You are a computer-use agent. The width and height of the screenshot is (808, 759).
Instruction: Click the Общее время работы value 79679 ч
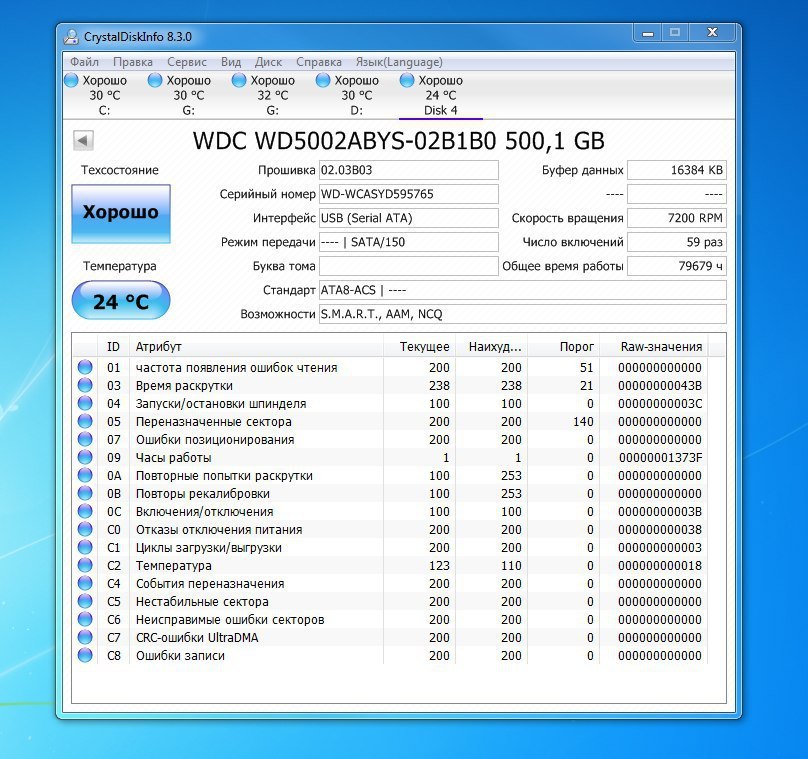(677, 266)
